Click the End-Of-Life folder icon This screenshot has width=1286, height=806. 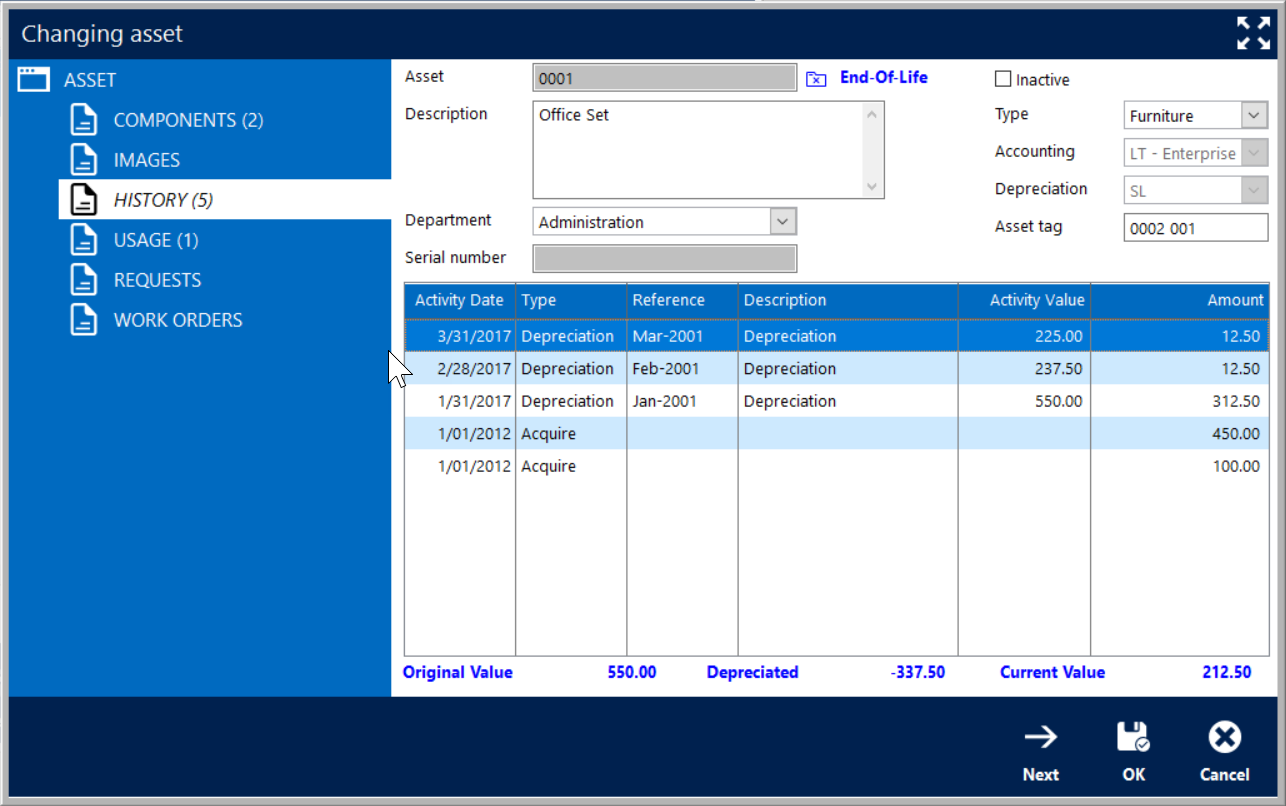click(x=816, y=79)
